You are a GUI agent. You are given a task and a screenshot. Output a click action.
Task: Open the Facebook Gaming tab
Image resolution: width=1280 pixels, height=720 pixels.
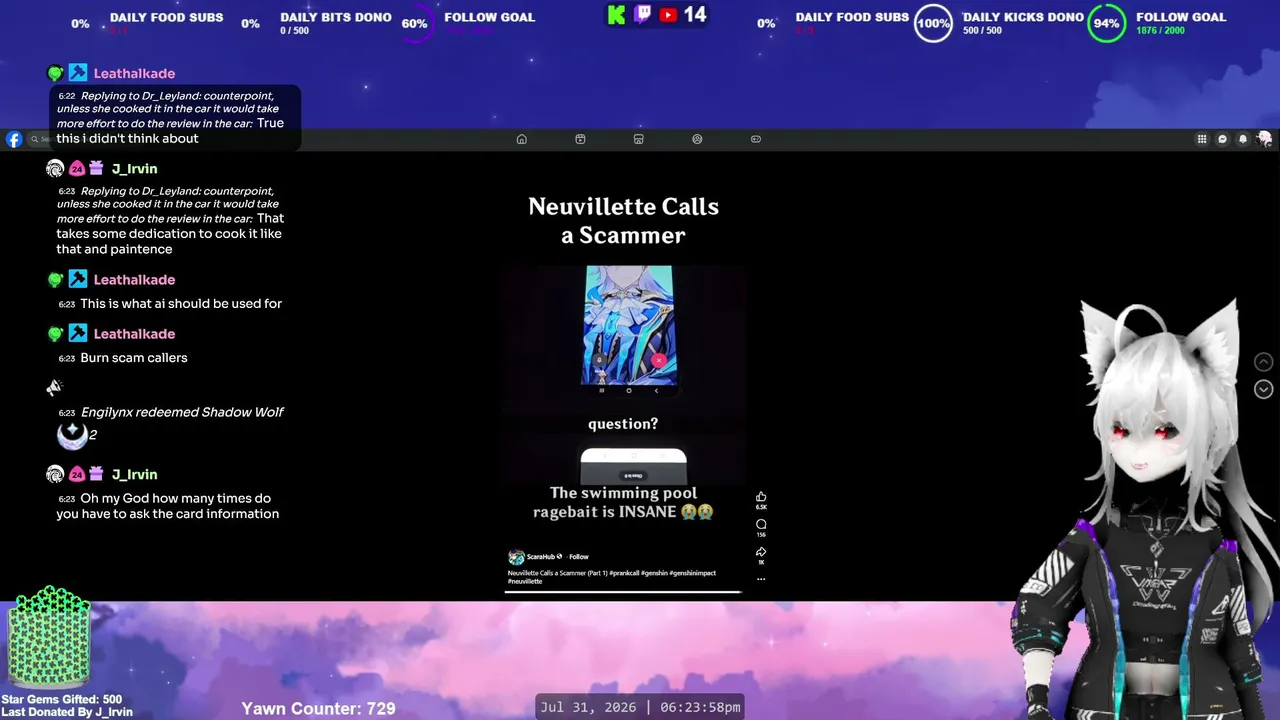756,139
